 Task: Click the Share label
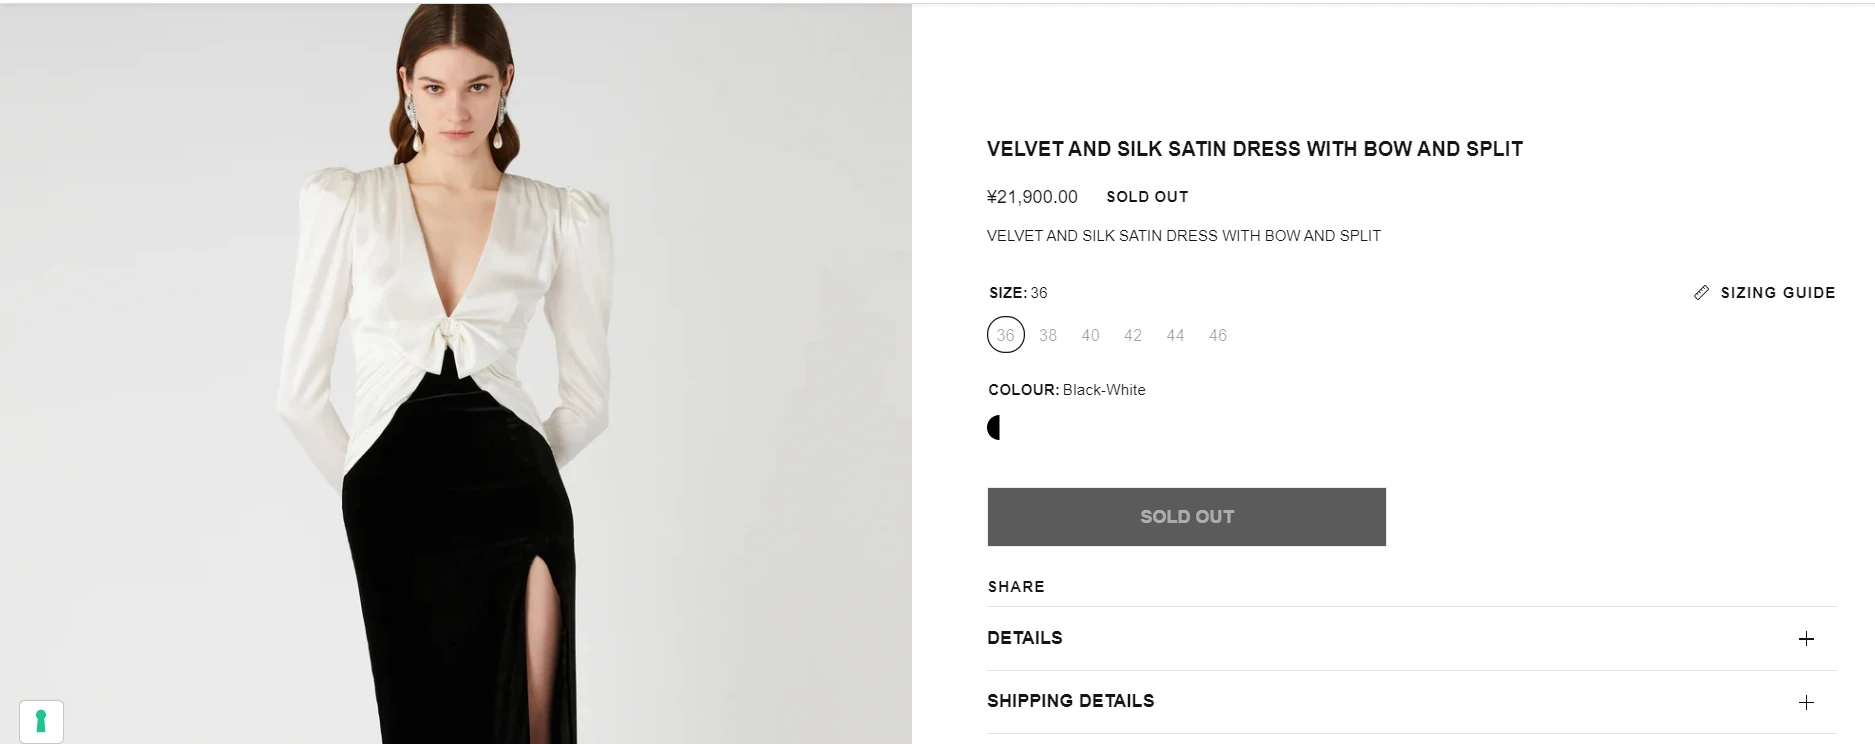coord(1016,587)
